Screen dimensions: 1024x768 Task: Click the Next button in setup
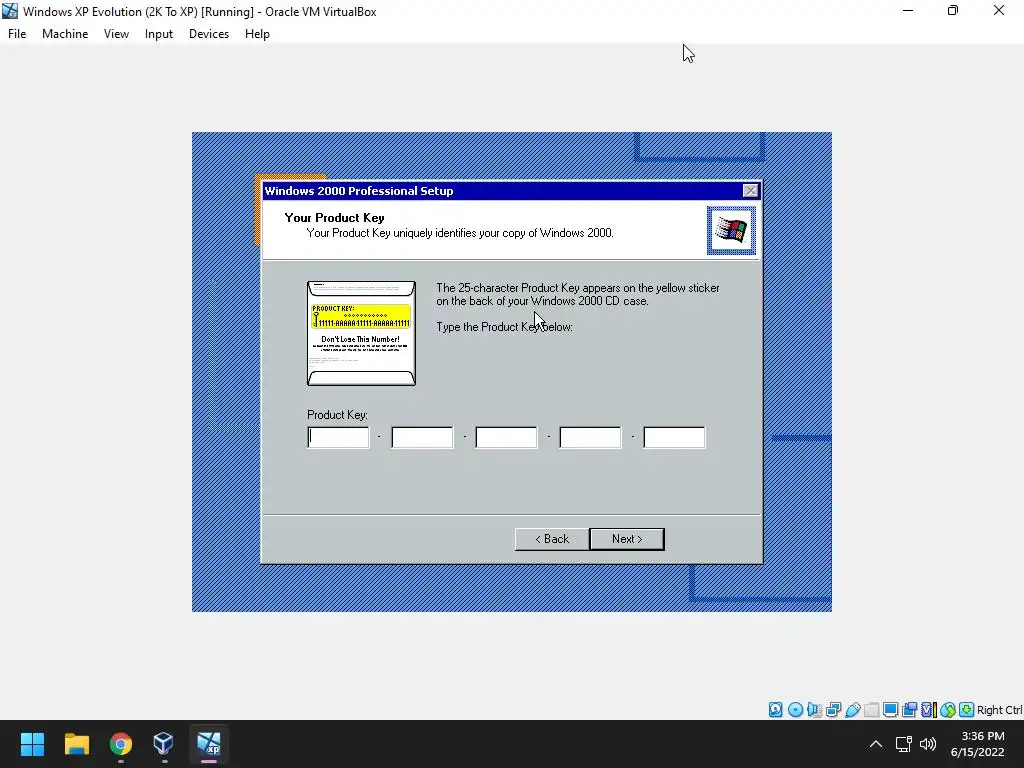[627, 539]
